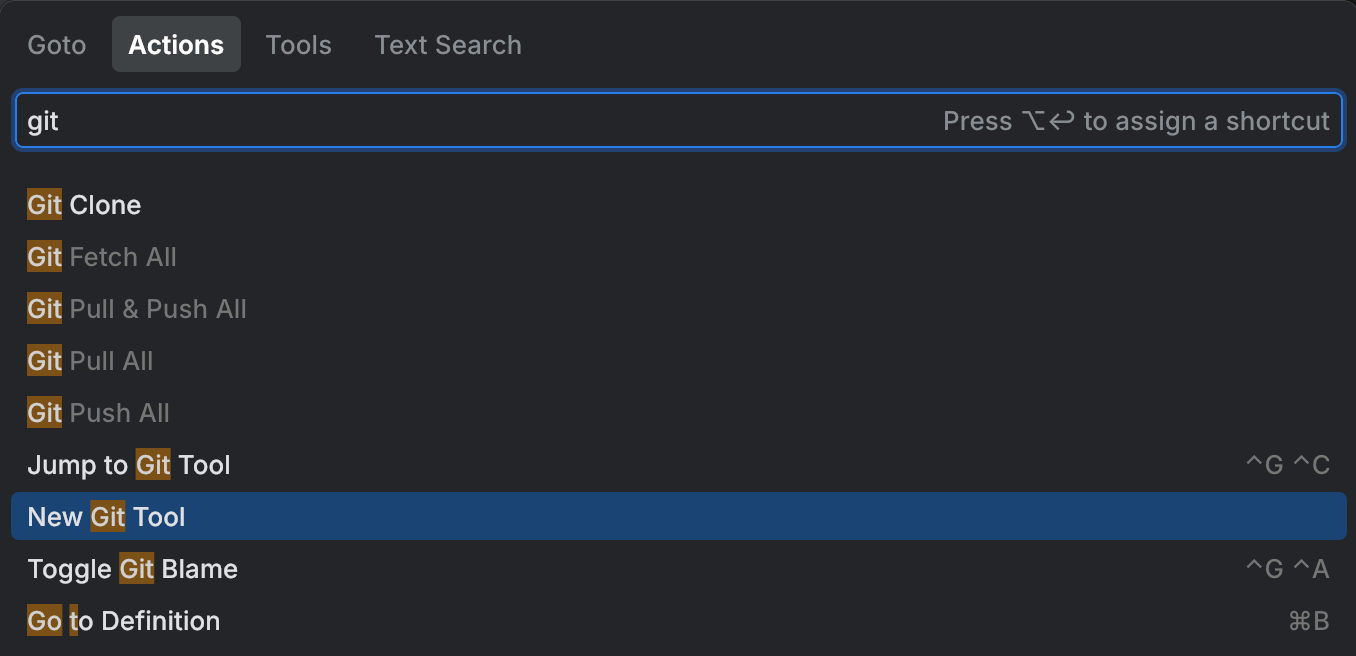Choose Git Pull & Push All
The image size is (1356, 656).
pos(136,308)
